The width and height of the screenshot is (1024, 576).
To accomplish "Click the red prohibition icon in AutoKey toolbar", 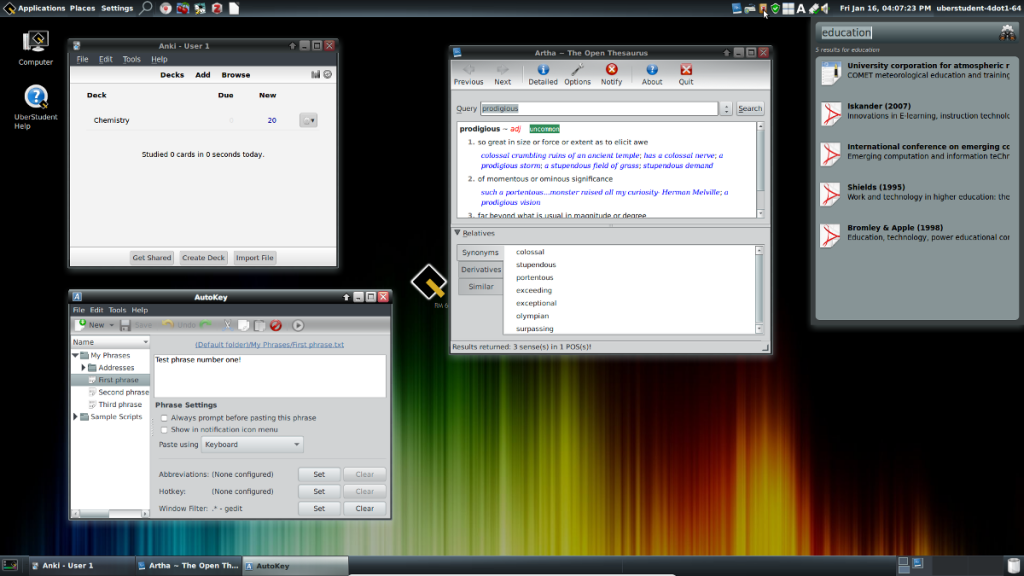I will pos(275,325).
